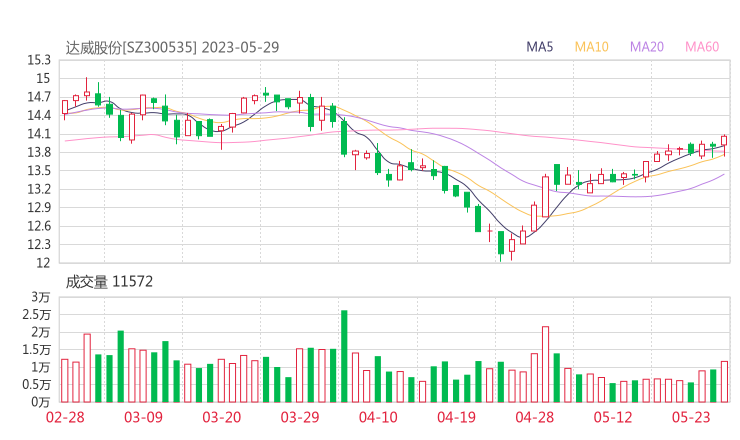Select the last red volume bar on the right
The image size is (740, 440).
tap(724, 382)
